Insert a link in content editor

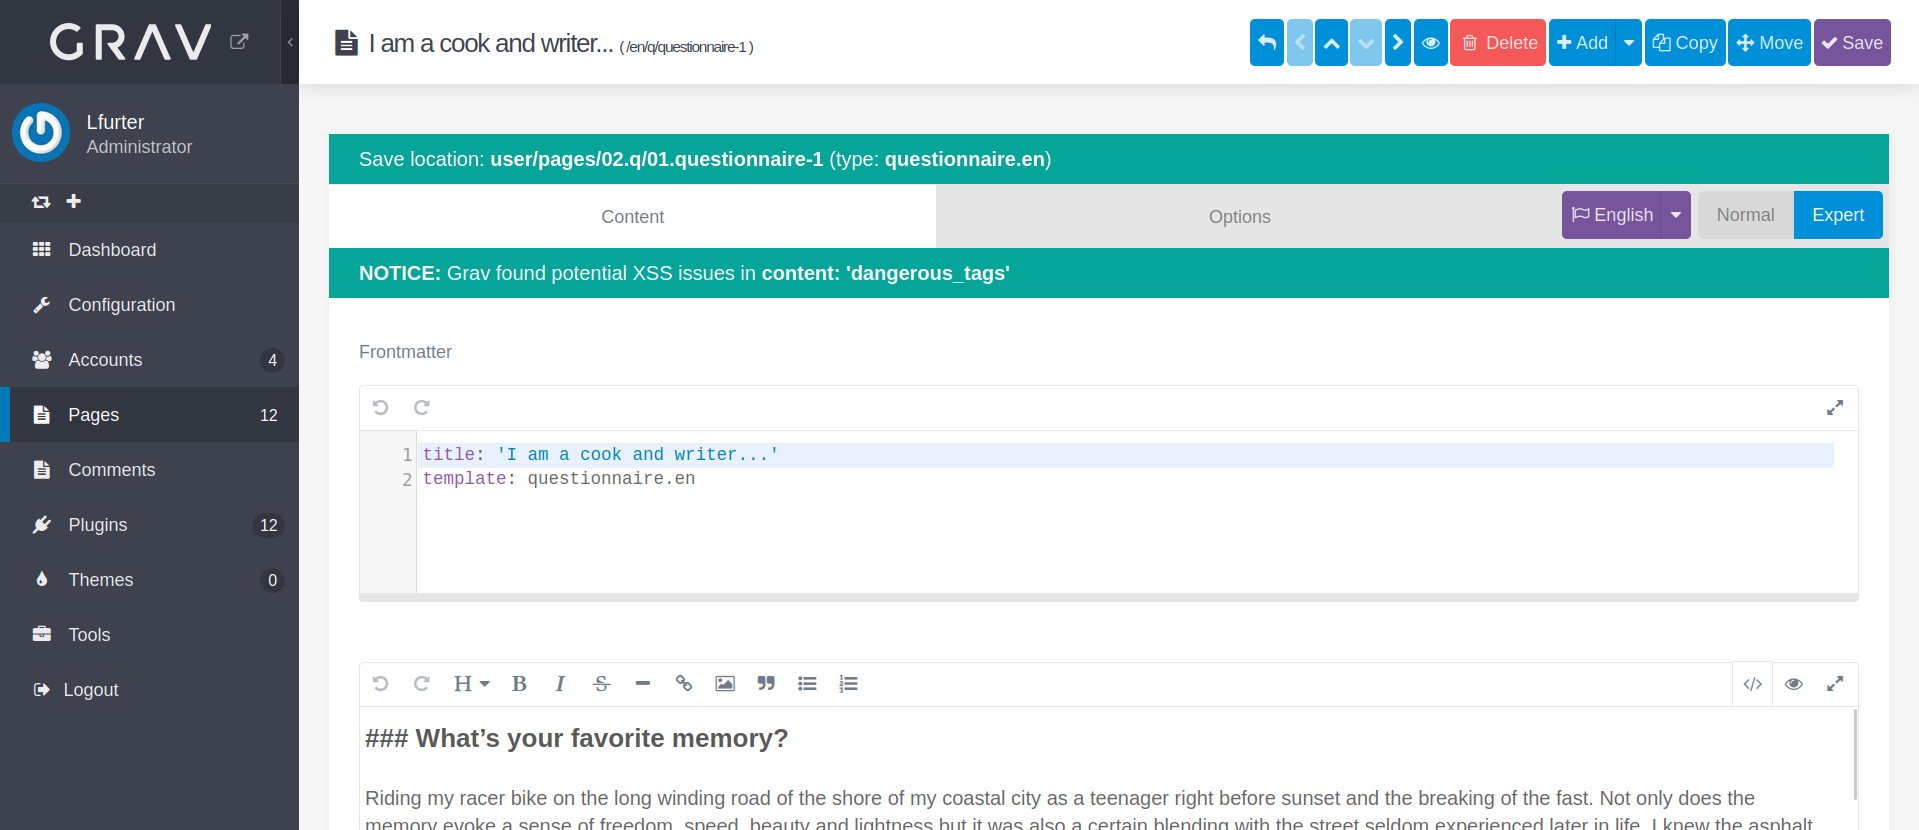(684, 684)
